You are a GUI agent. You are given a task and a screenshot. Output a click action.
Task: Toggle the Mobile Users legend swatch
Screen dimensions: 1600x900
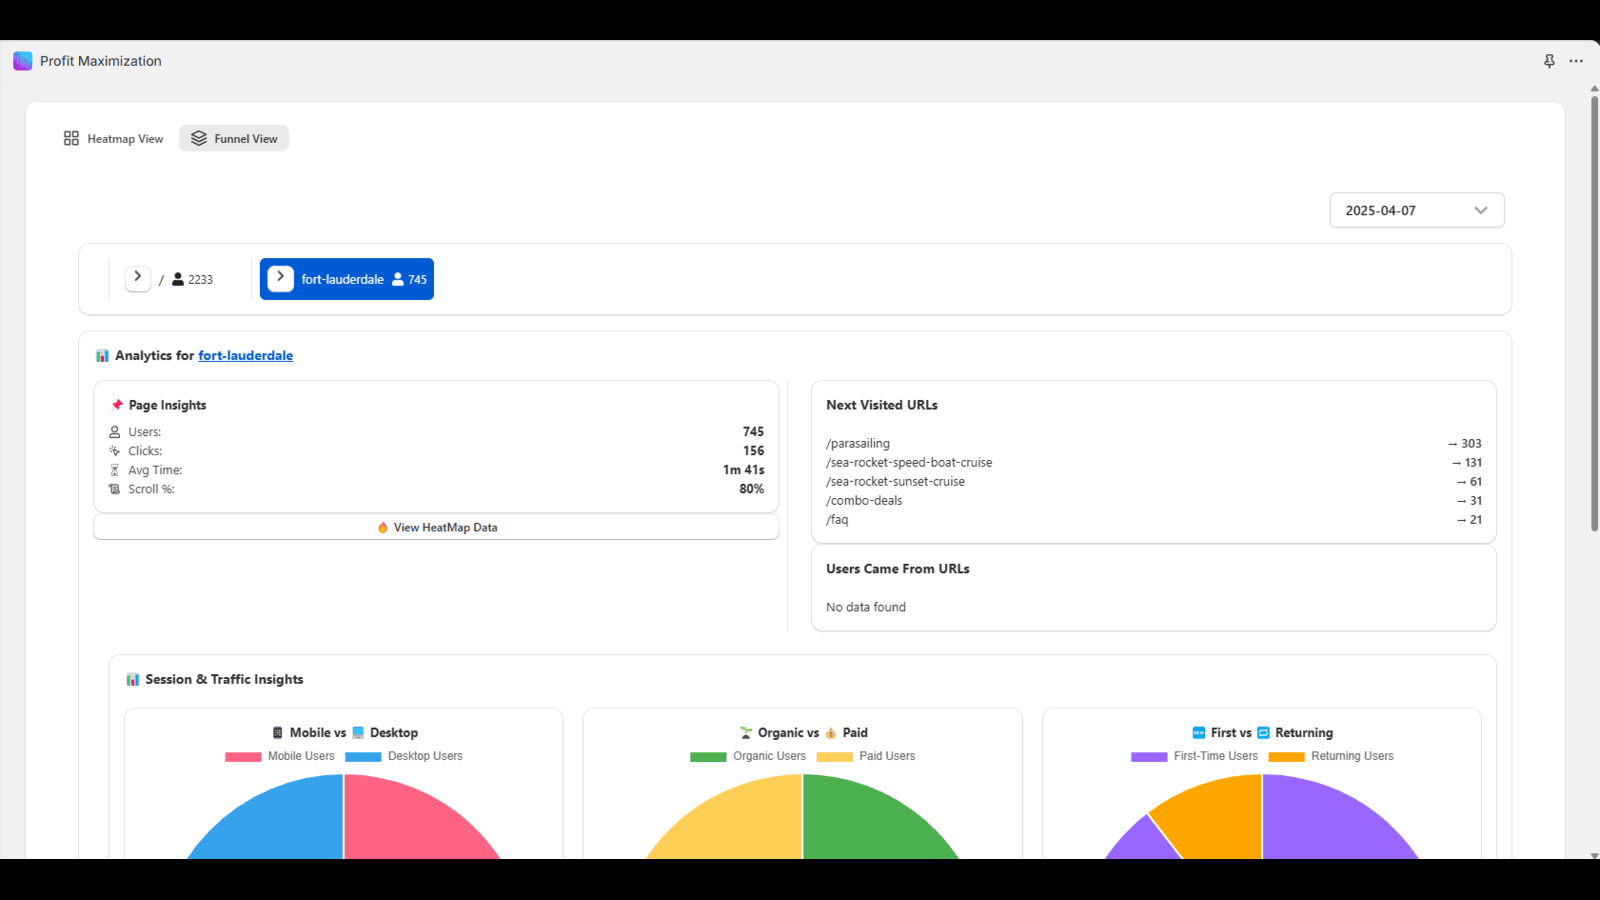coord(243,757)
